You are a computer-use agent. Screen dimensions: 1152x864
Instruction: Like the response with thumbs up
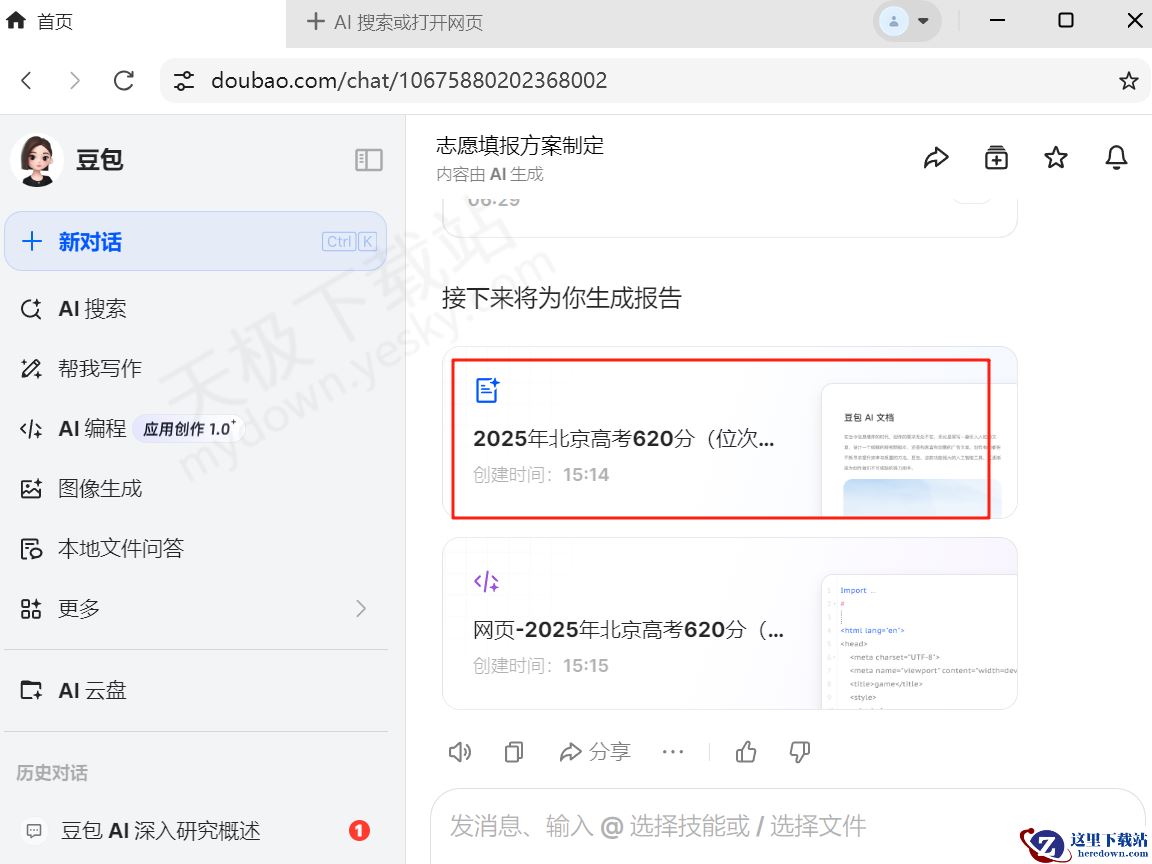pyautogui.click(x=746, y=752)
